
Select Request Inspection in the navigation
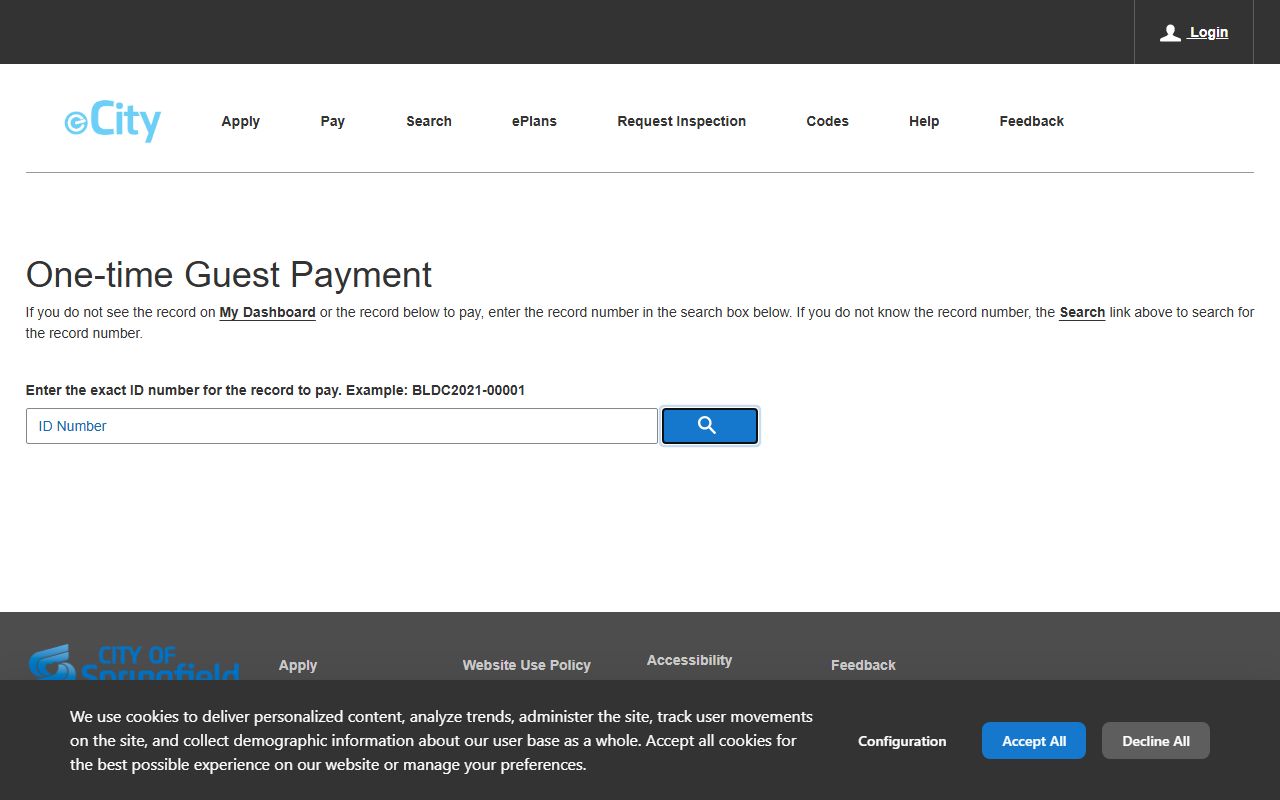[681, 121]
